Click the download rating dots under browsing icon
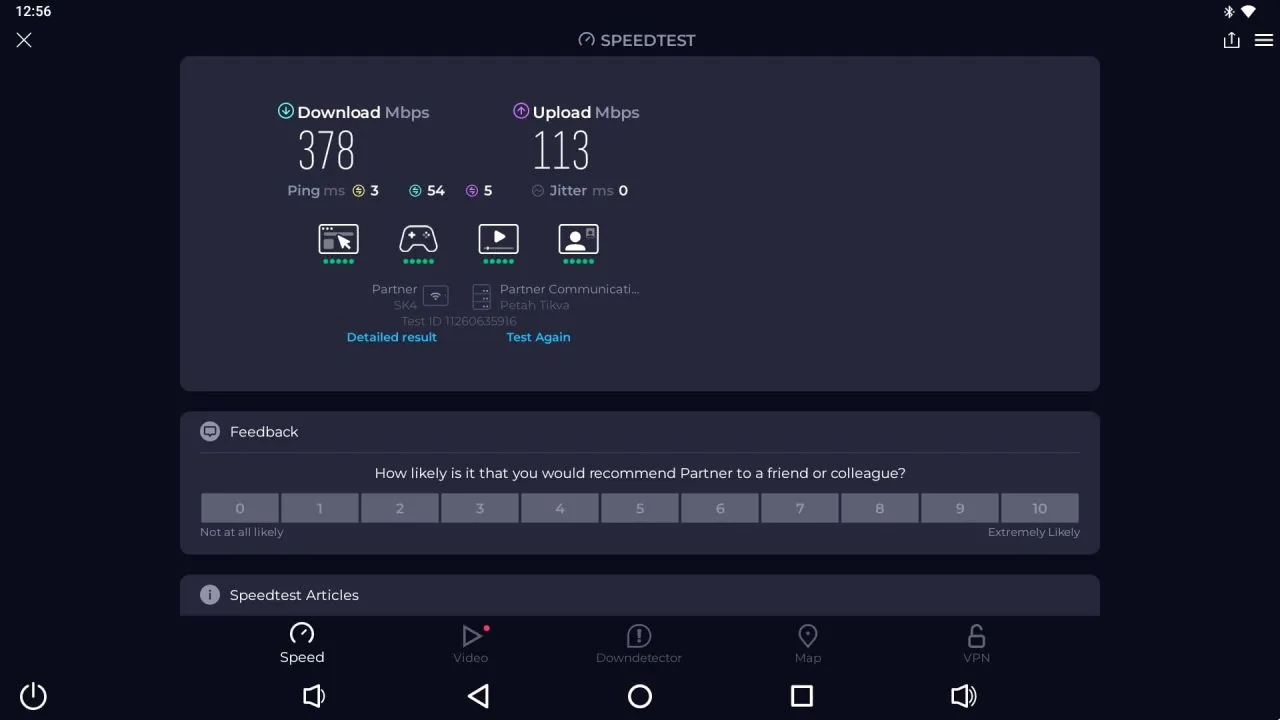 coord(338,262)
